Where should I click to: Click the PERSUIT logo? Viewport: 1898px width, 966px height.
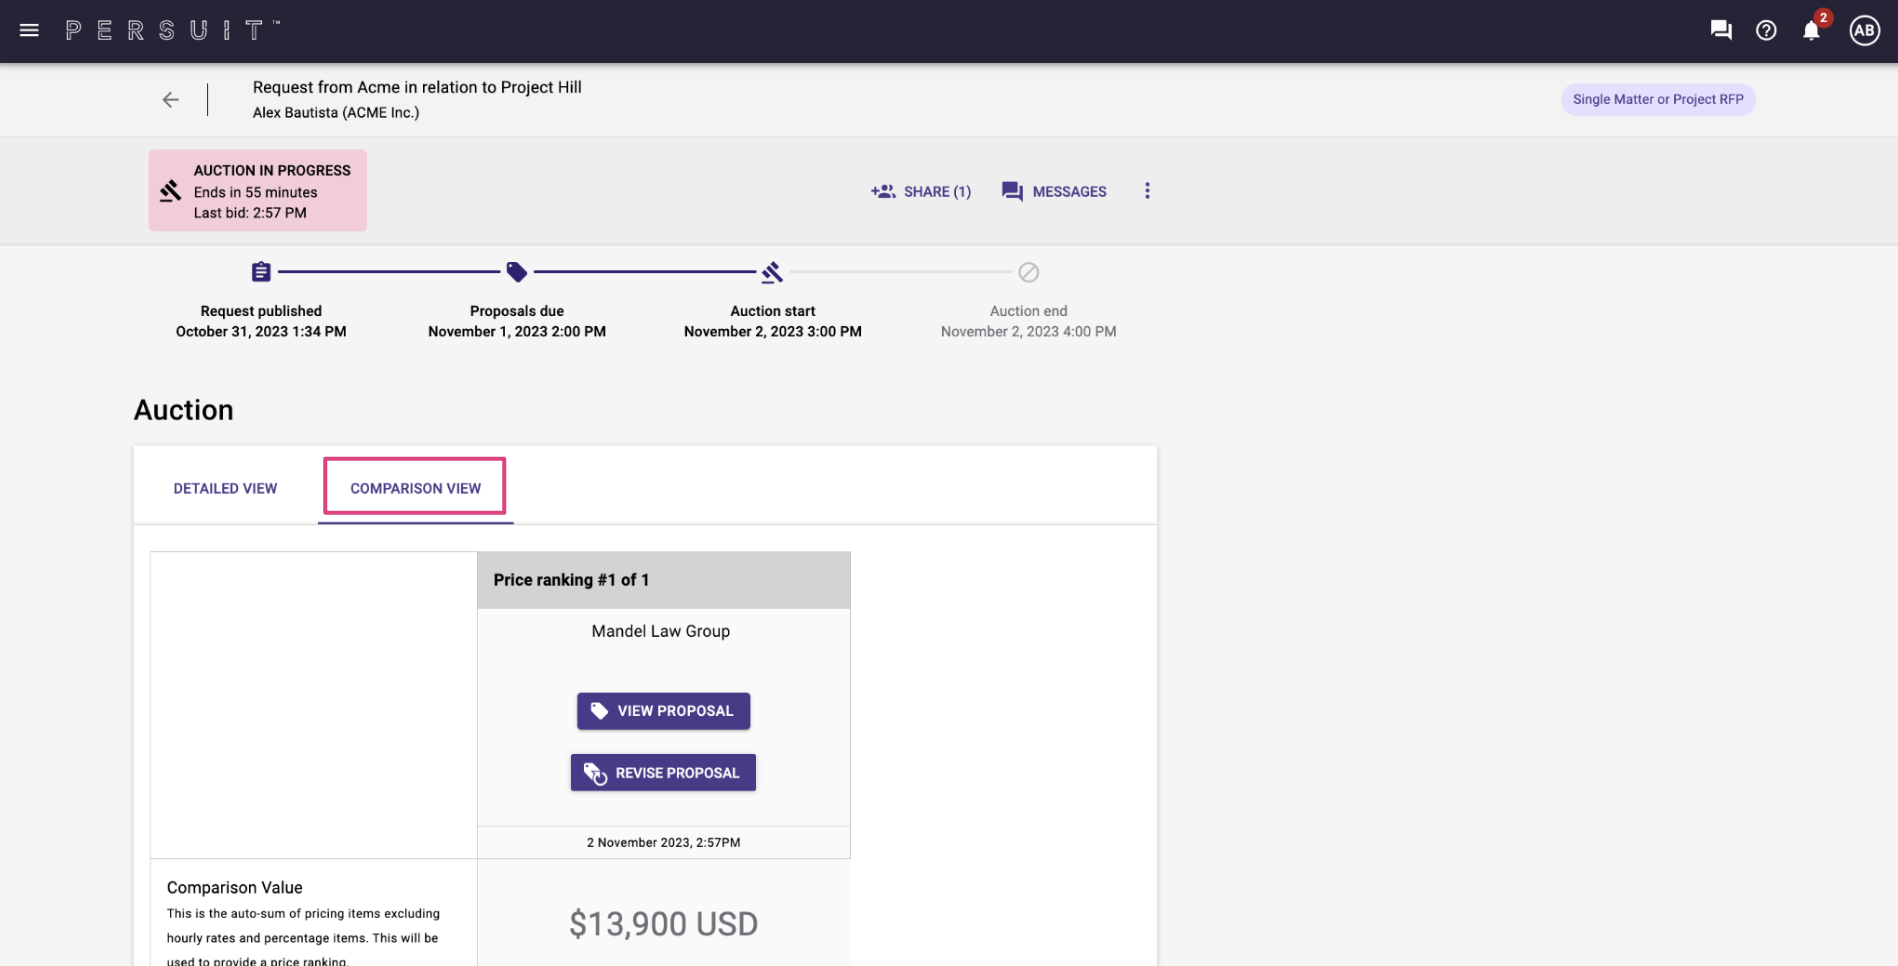point(172,31)
